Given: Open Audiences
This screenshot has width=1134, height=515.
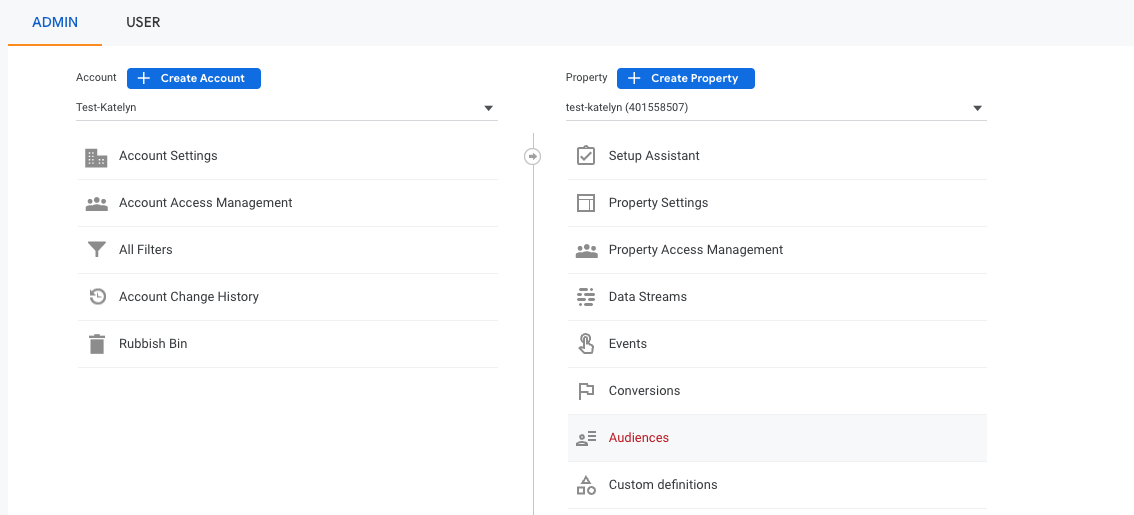Looking at the screenshot, I should click(x=777, y=438).
